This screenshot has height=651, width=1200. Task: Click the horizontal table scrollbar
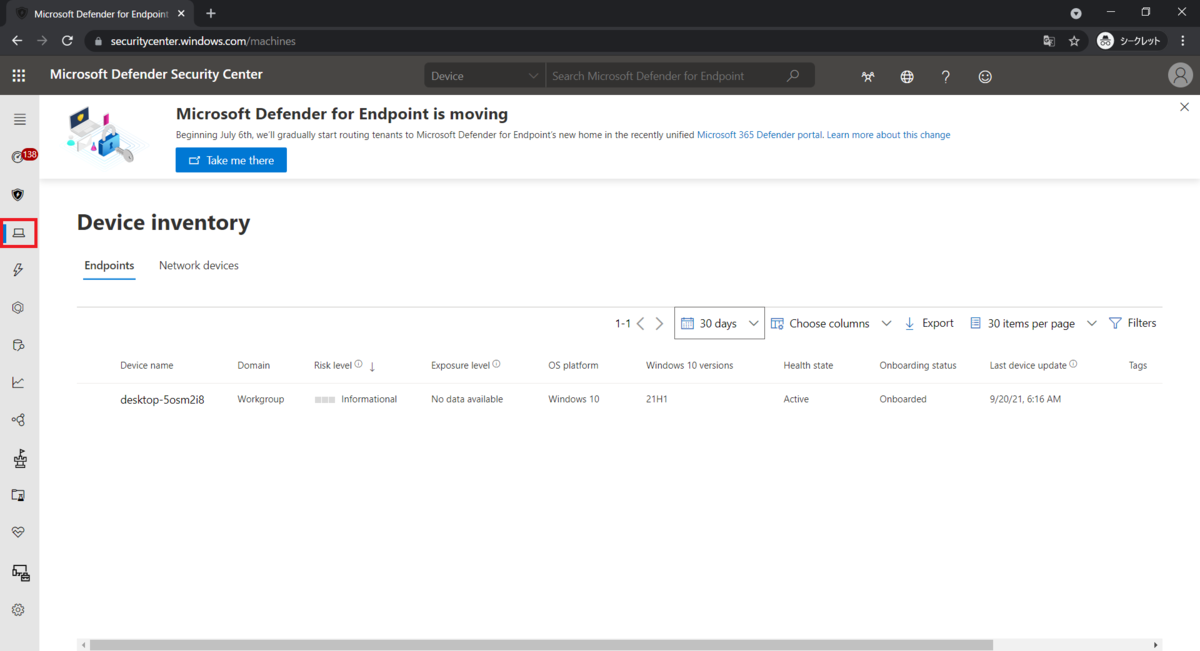(541, 645)
